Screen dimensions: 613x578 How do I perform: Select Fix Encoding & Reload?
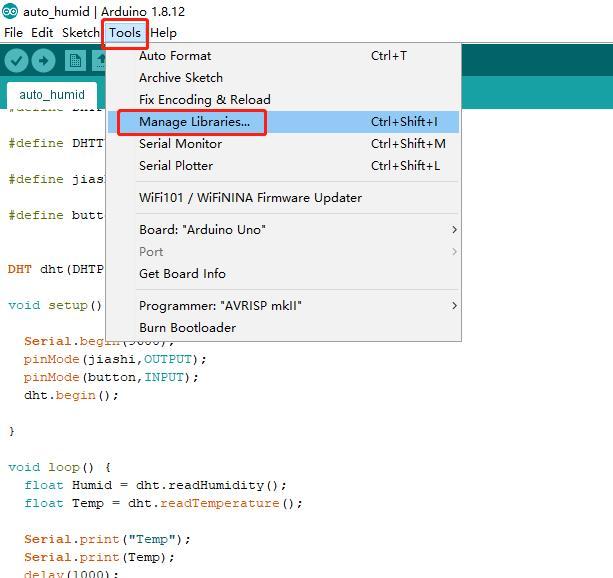click(283, 100)
